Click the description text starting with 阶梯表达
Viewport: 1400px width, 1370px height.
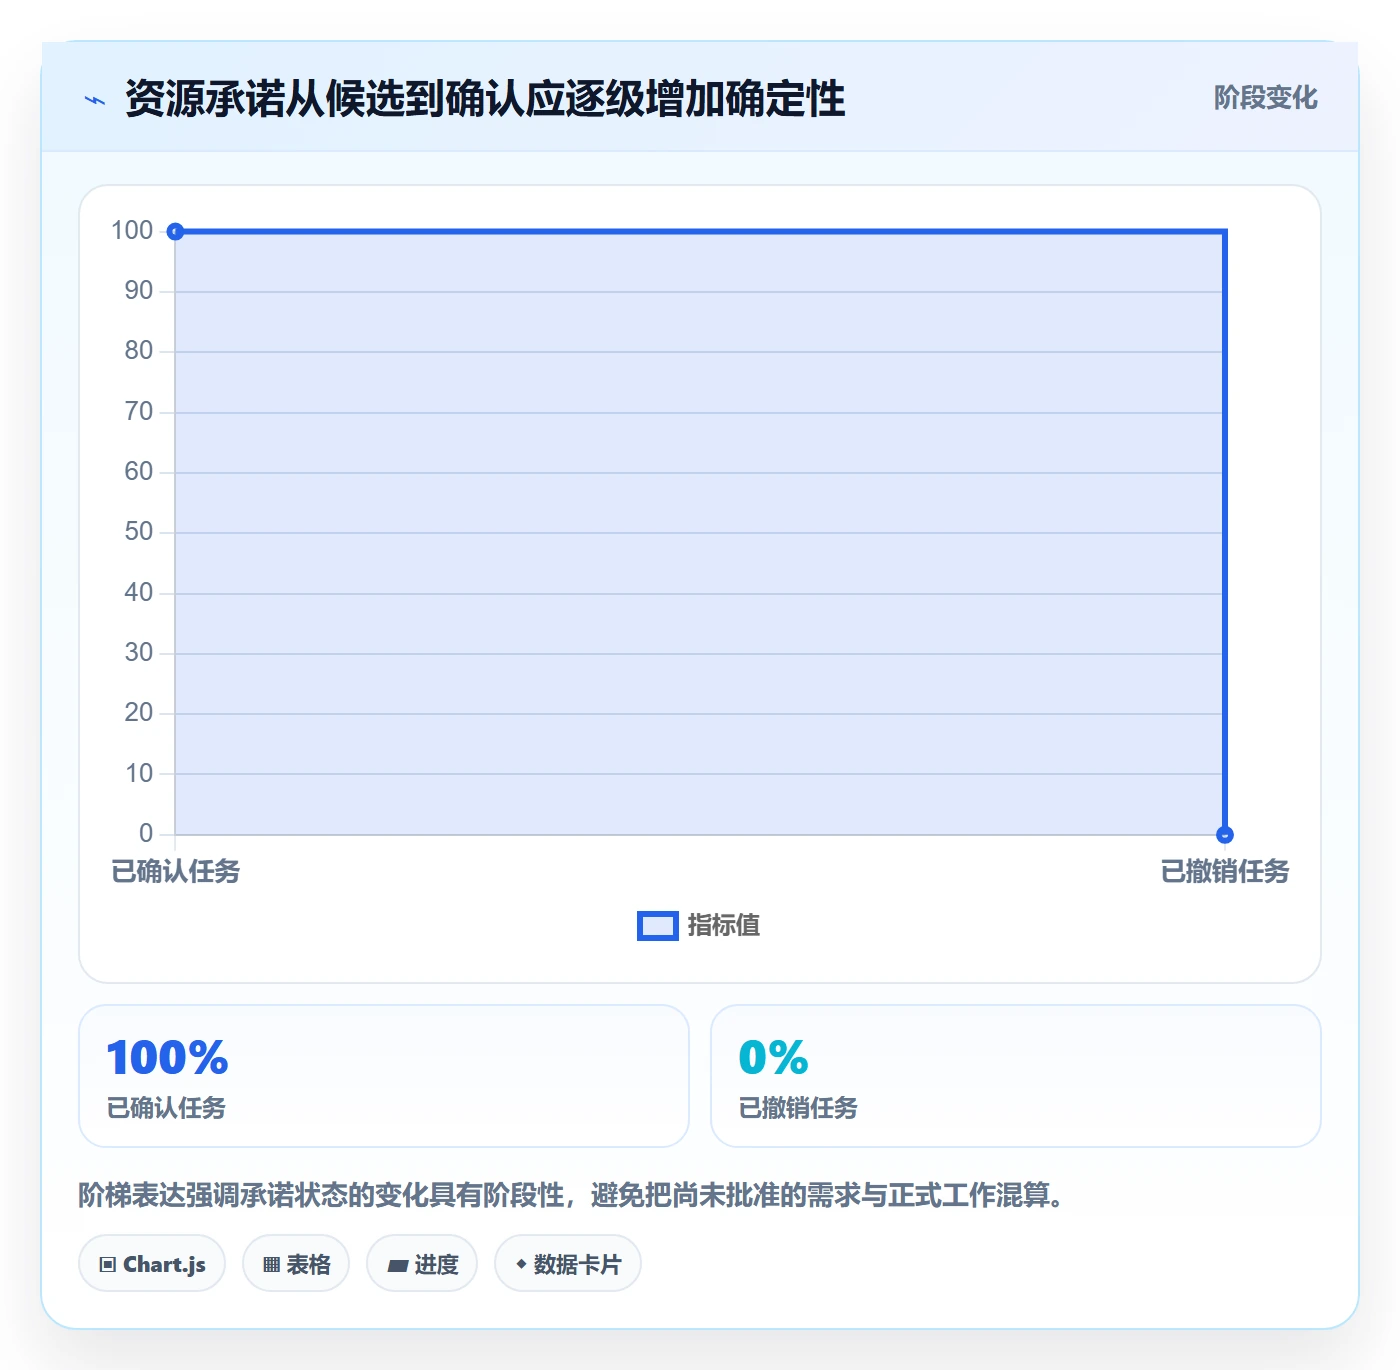[x=571, y=1195]
